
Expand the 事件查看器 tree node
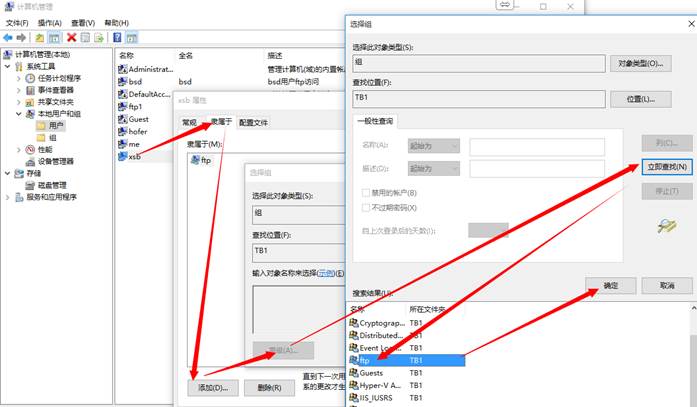point(19,90)
